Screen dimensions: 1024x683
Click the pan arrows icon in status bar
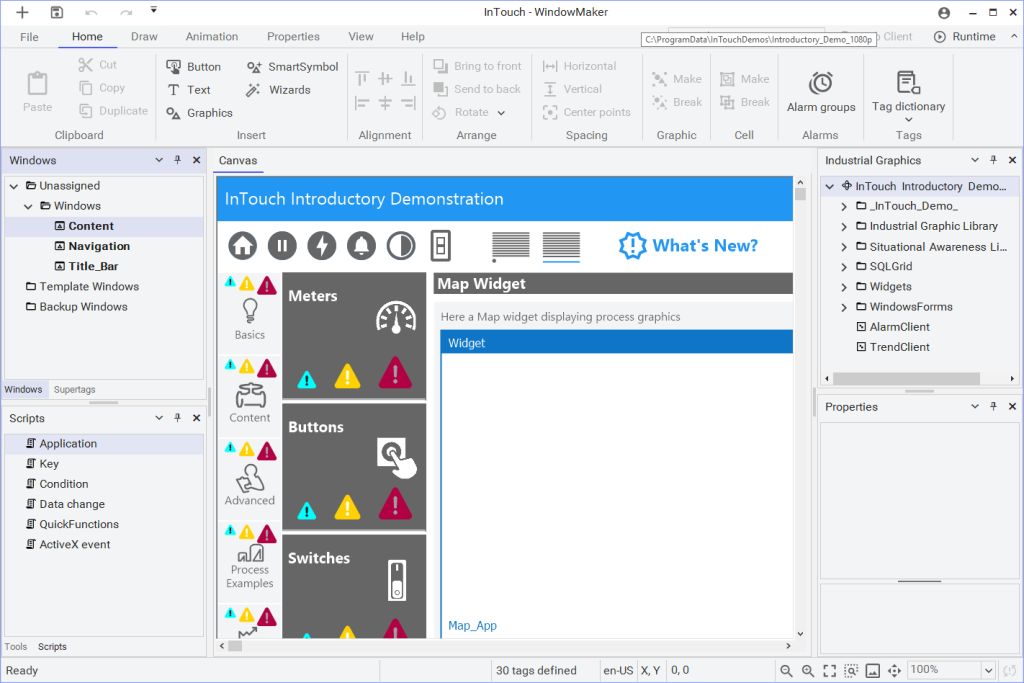(x=894, y=670)
